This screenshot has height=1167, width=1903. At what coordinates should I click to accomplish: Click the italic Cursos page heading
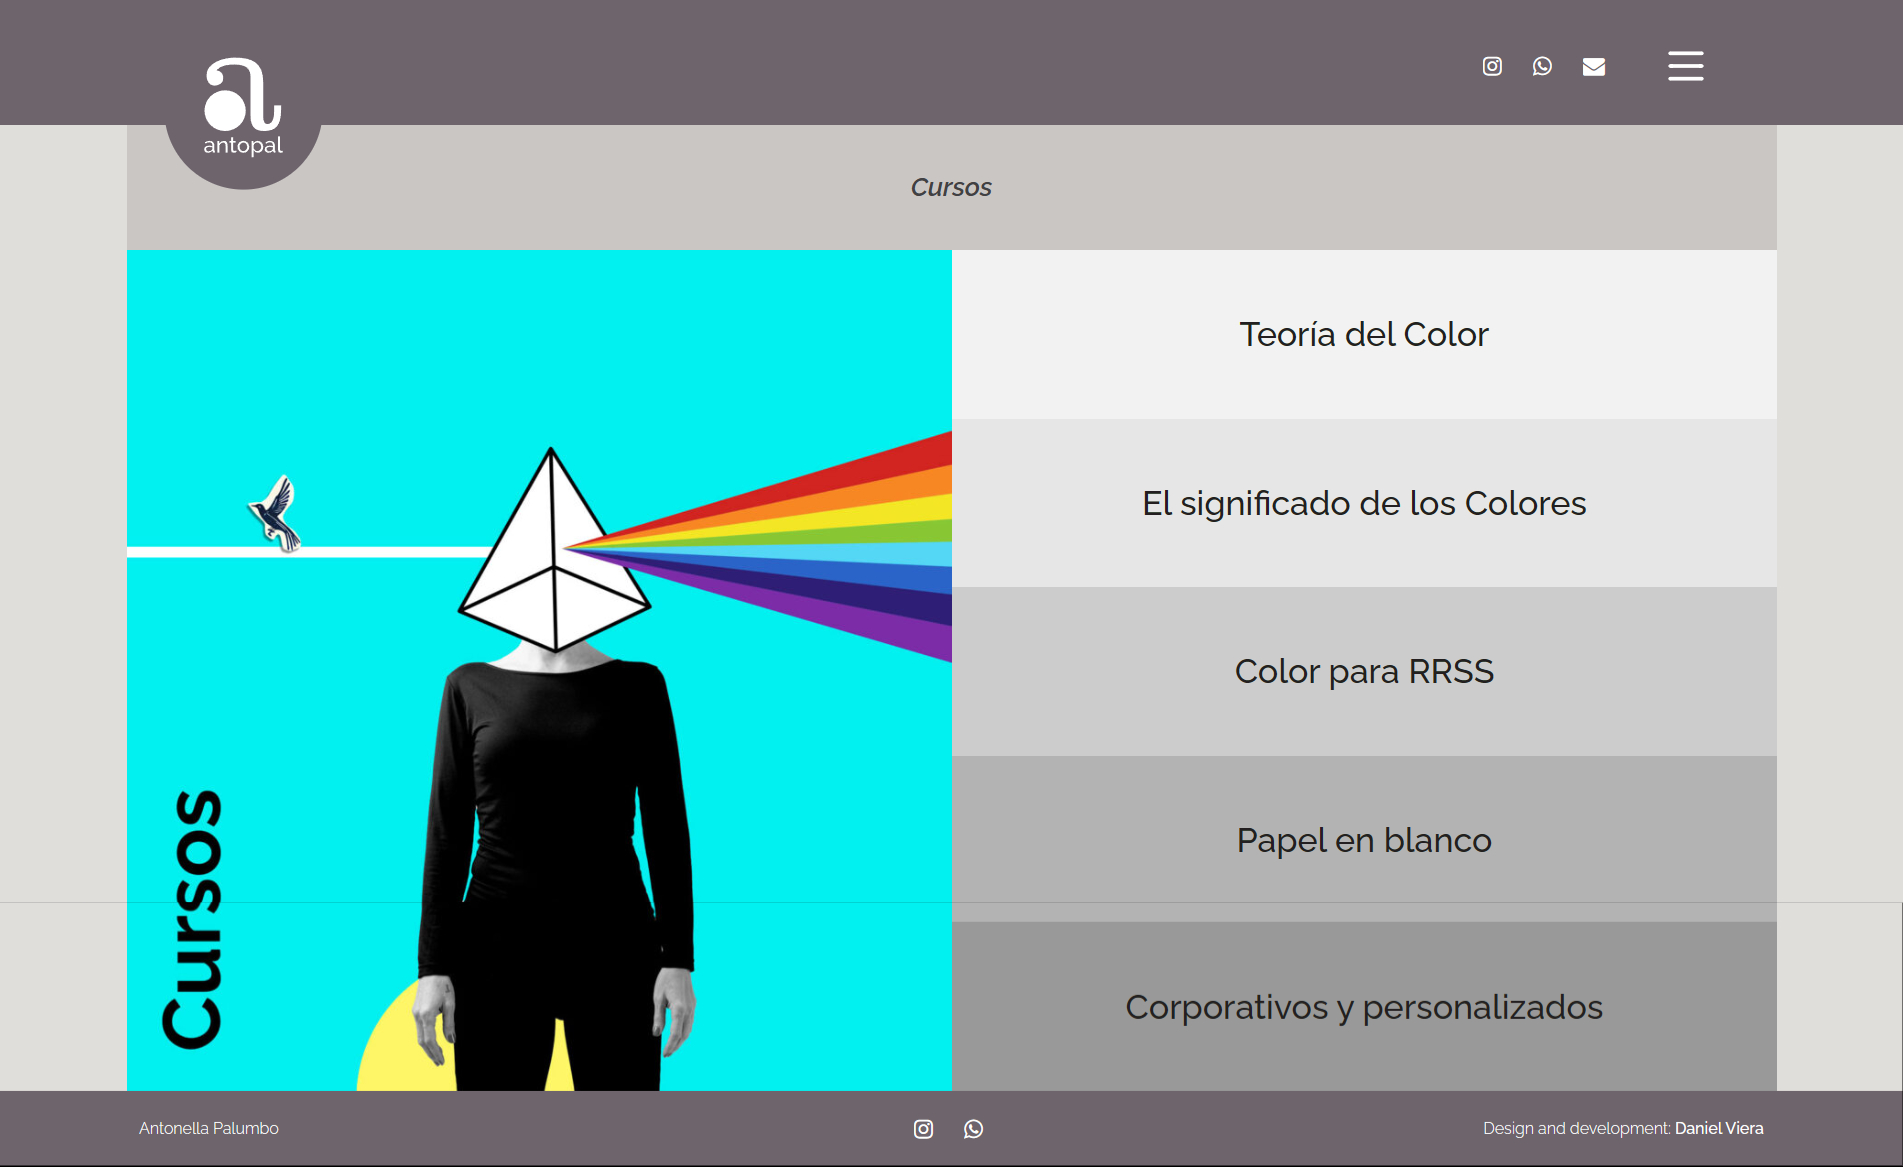tap(950, 187)
